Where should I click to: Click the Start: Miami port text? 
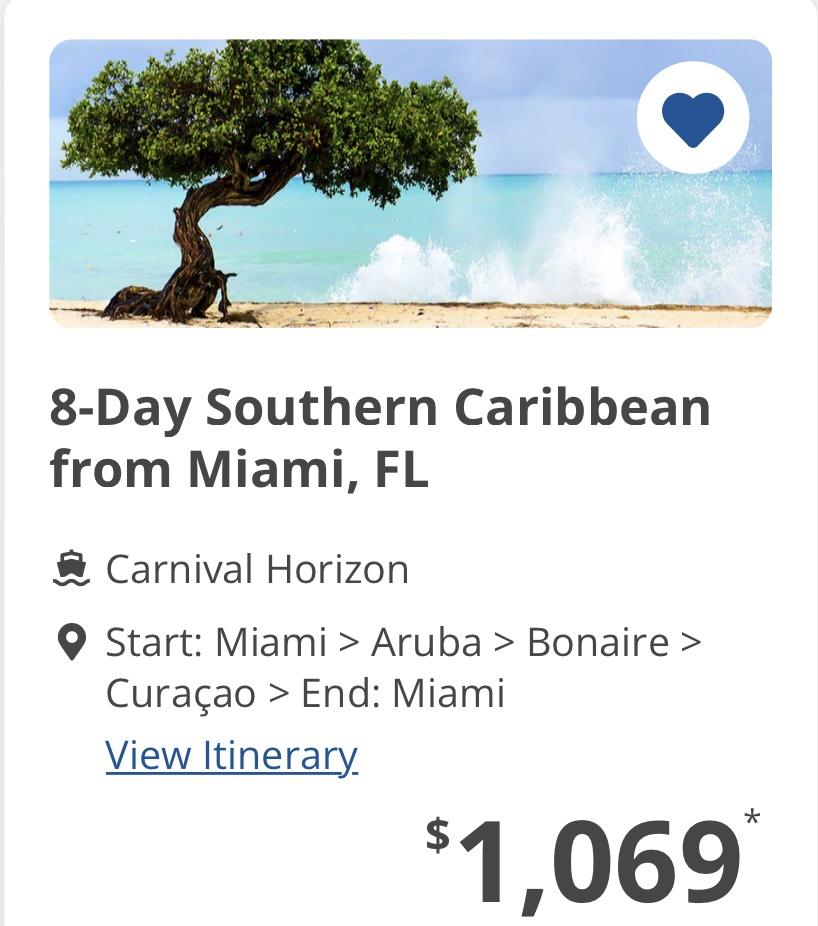point(216,642)
